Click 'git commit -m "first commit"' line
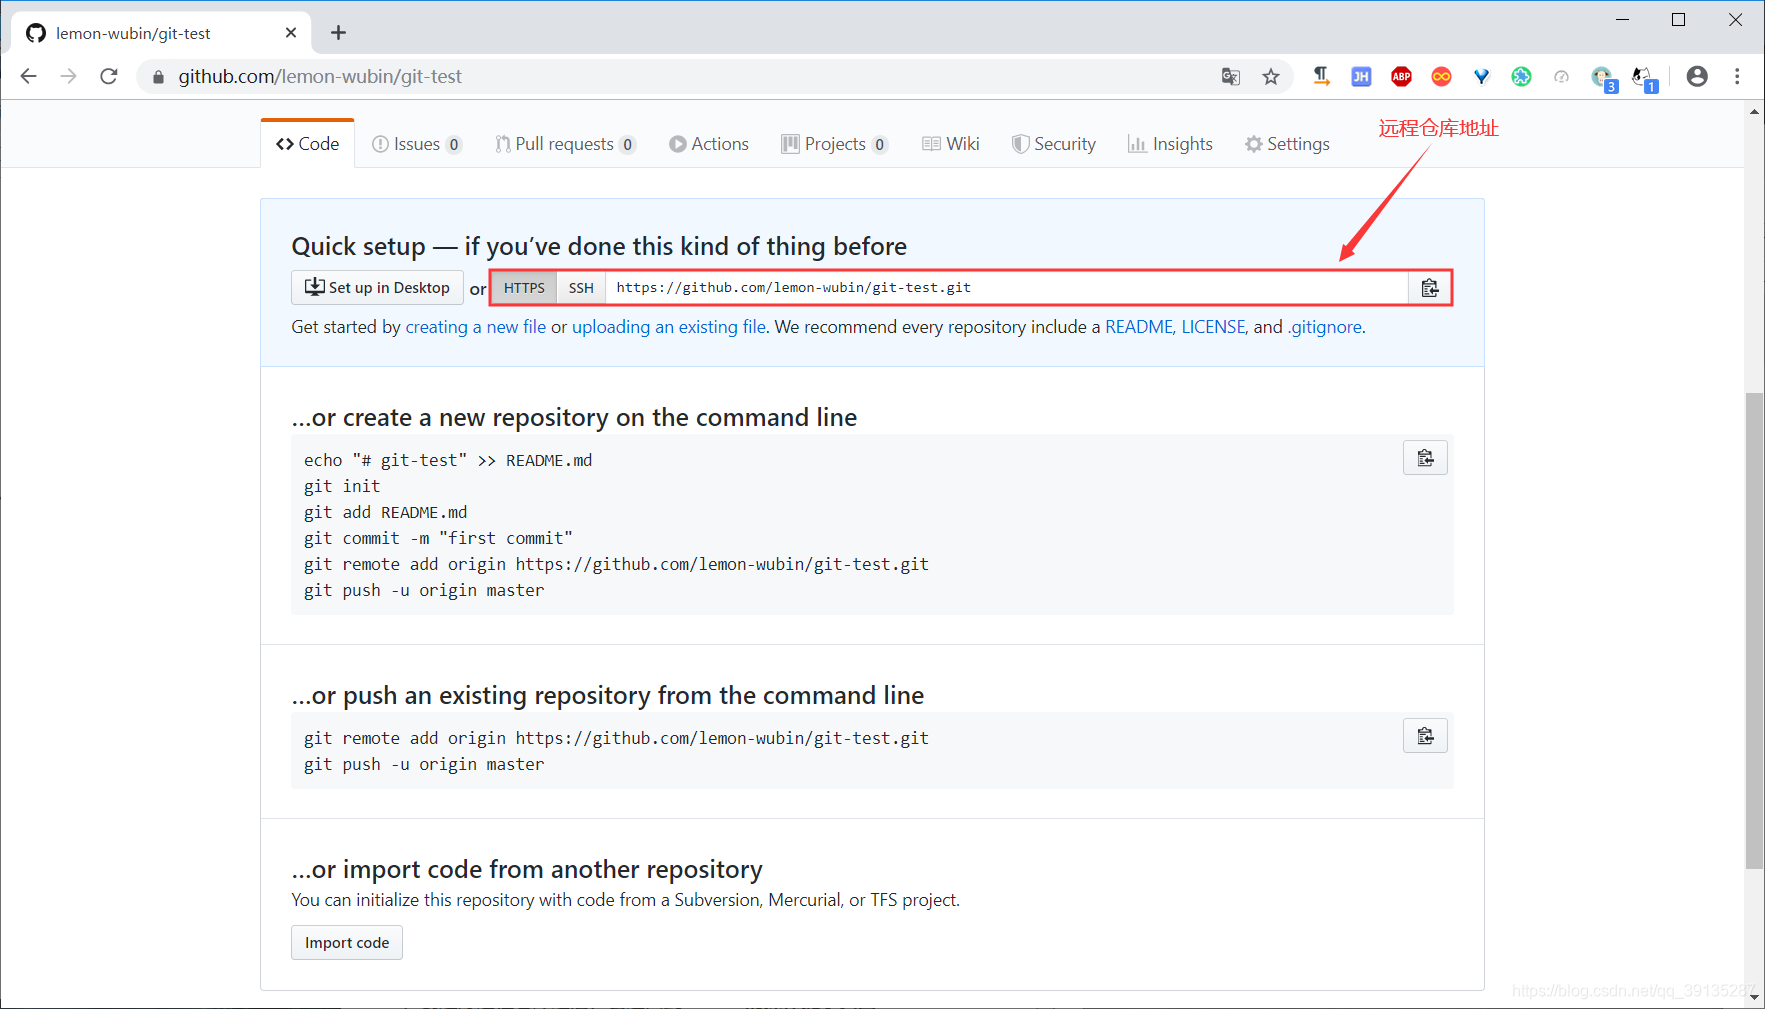This screenshot has height=1009, width=1765. [438, 538]
